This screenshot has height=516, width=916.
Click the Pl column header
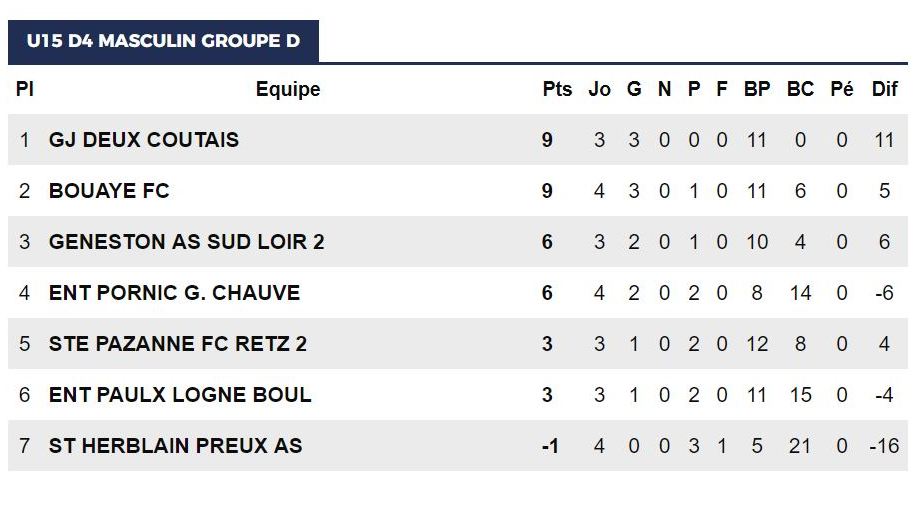[x=25, y=89]
